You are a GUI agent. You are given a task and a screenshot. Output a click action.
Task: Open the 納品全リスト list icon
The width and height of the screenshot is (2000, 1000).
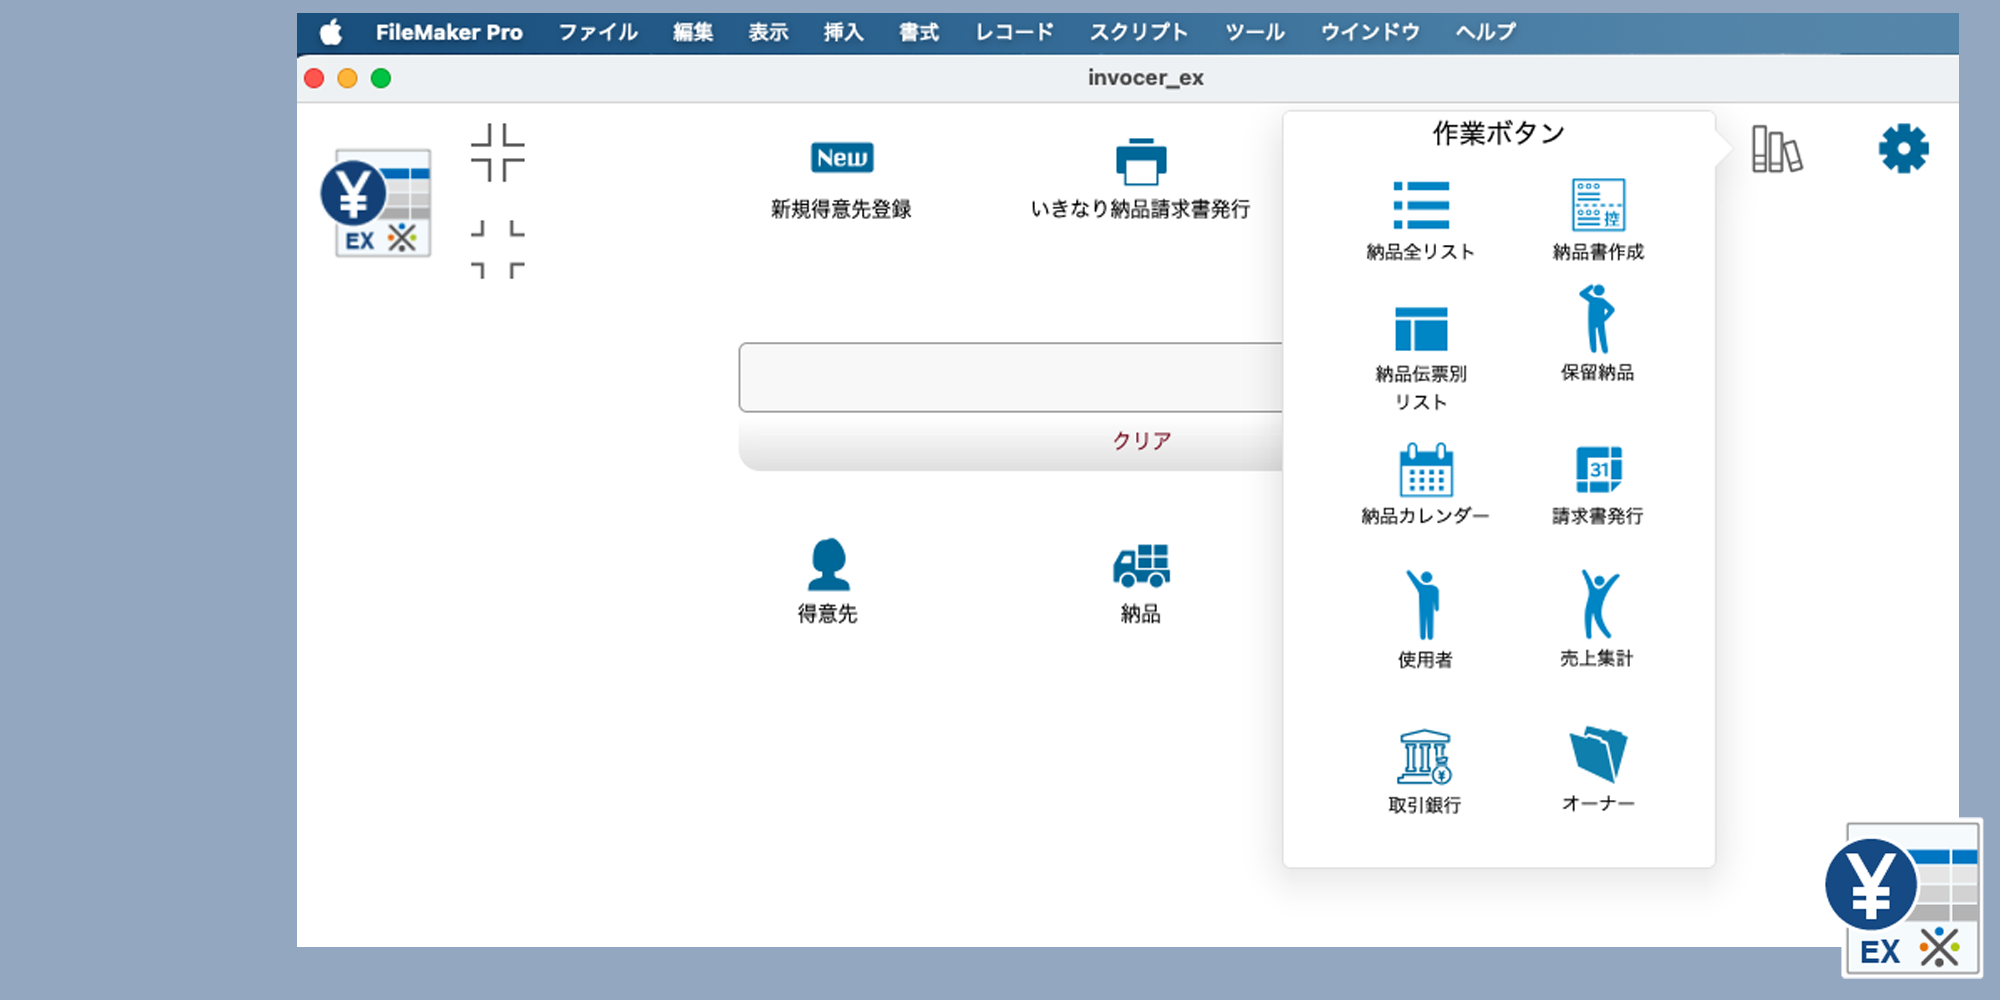pos(1421,206)
